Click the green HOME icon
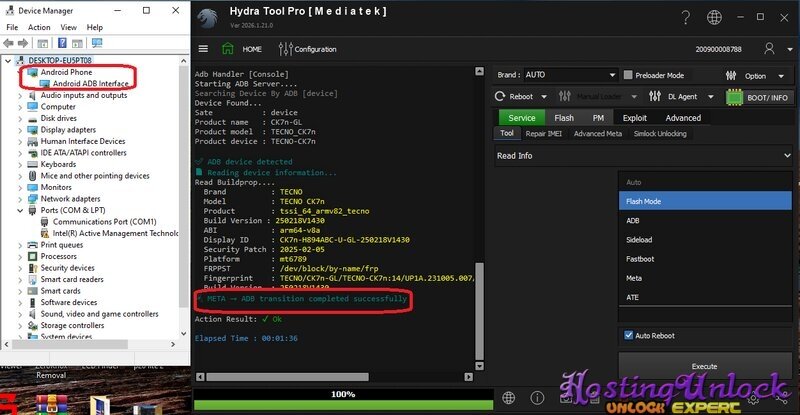Screen dimensions: 800x415 coord(231,49)
